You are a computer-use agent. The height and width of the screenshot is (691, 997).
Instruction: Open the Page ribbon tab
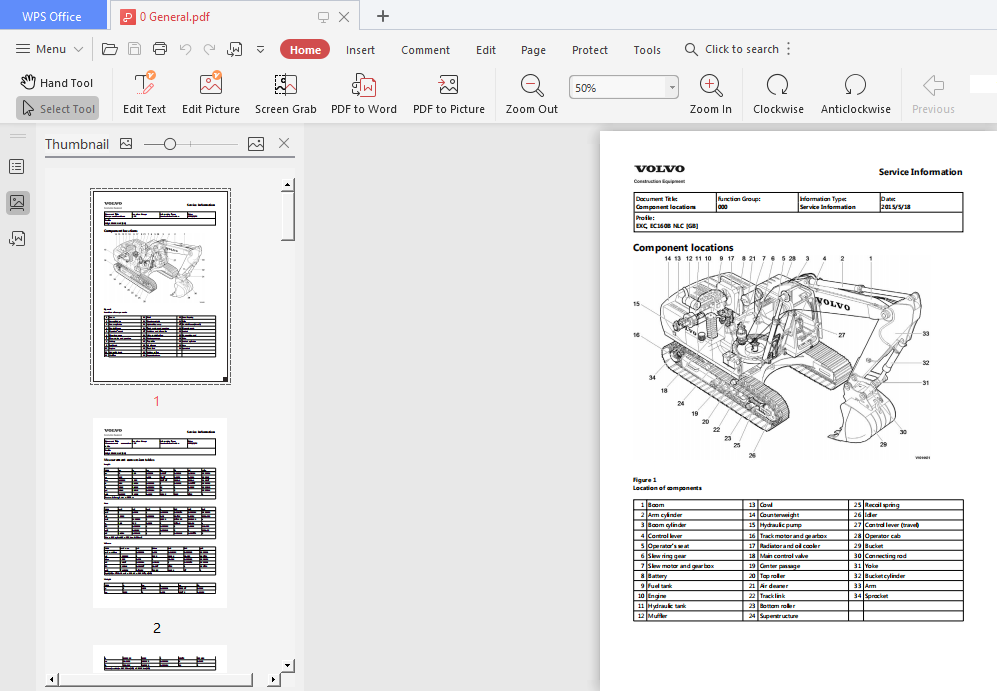tap(533, 50)
